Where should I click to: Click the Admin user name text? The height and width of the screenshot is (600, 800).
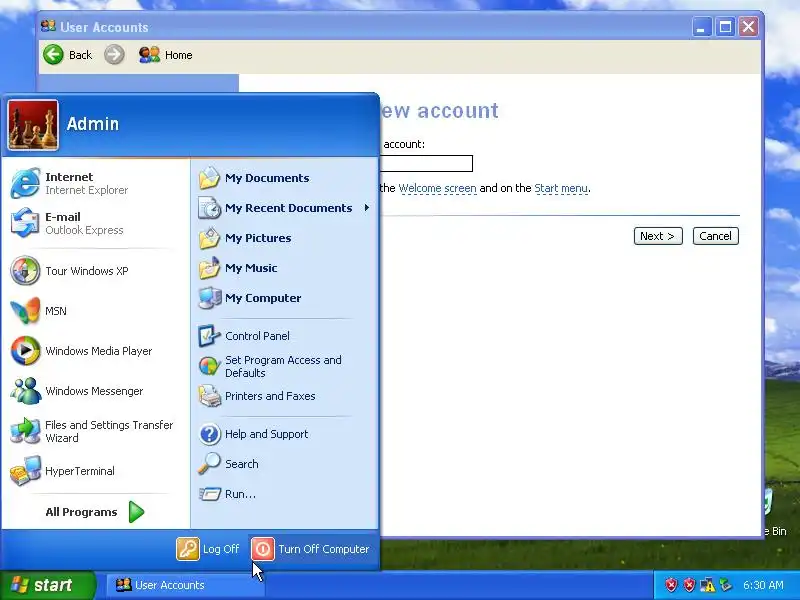(93, 124)
